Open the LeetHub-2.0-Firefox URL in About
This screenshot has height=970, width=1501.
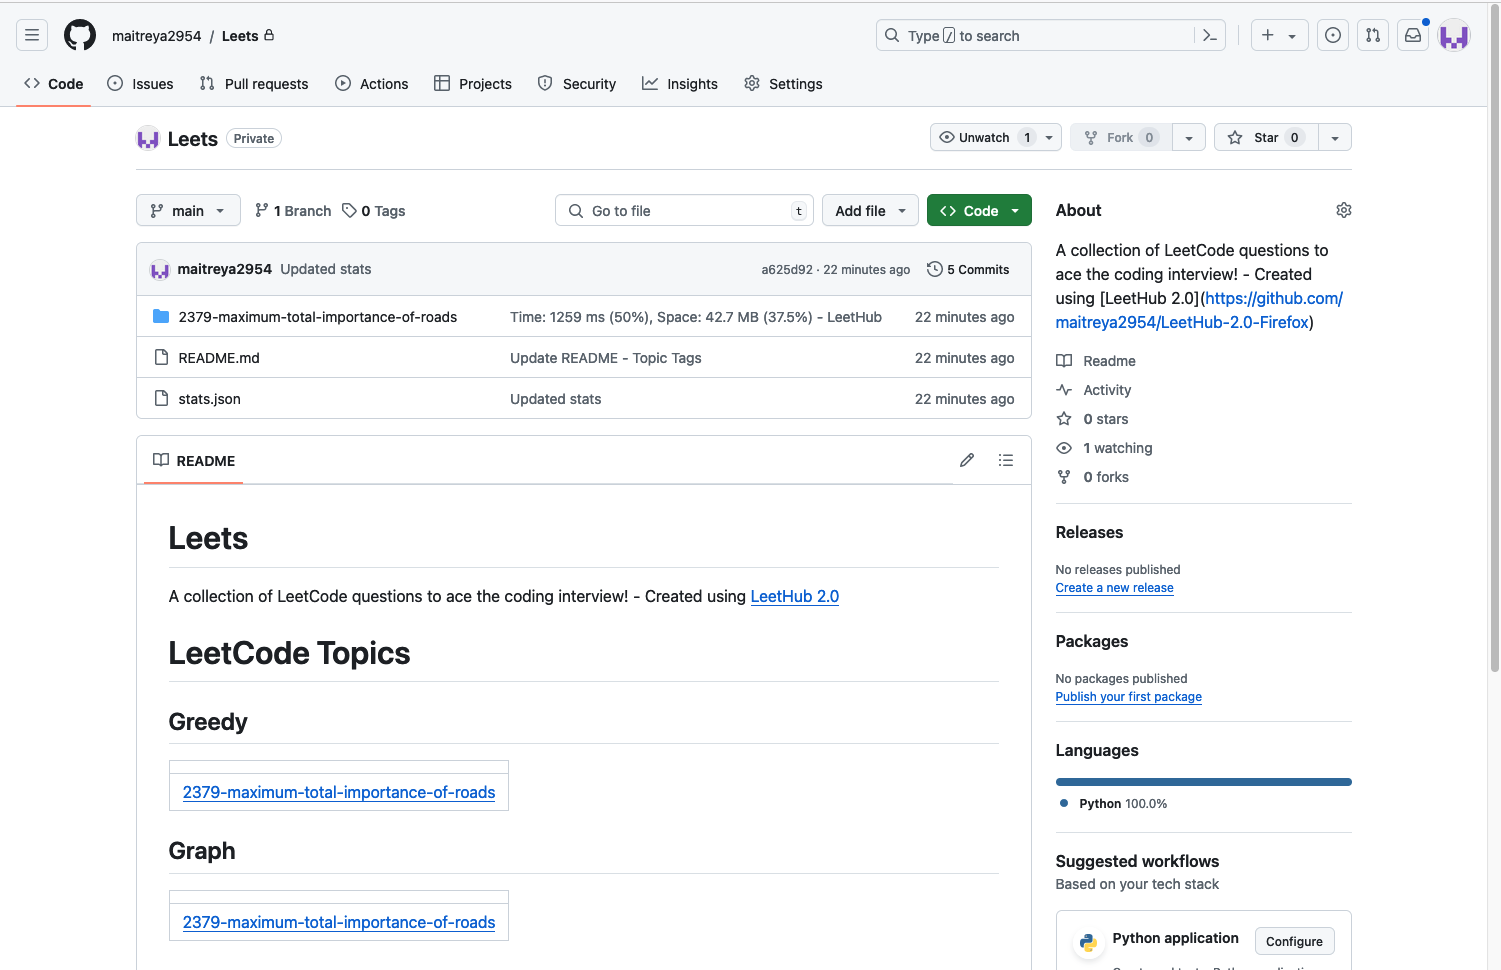tap(1200, 310)
